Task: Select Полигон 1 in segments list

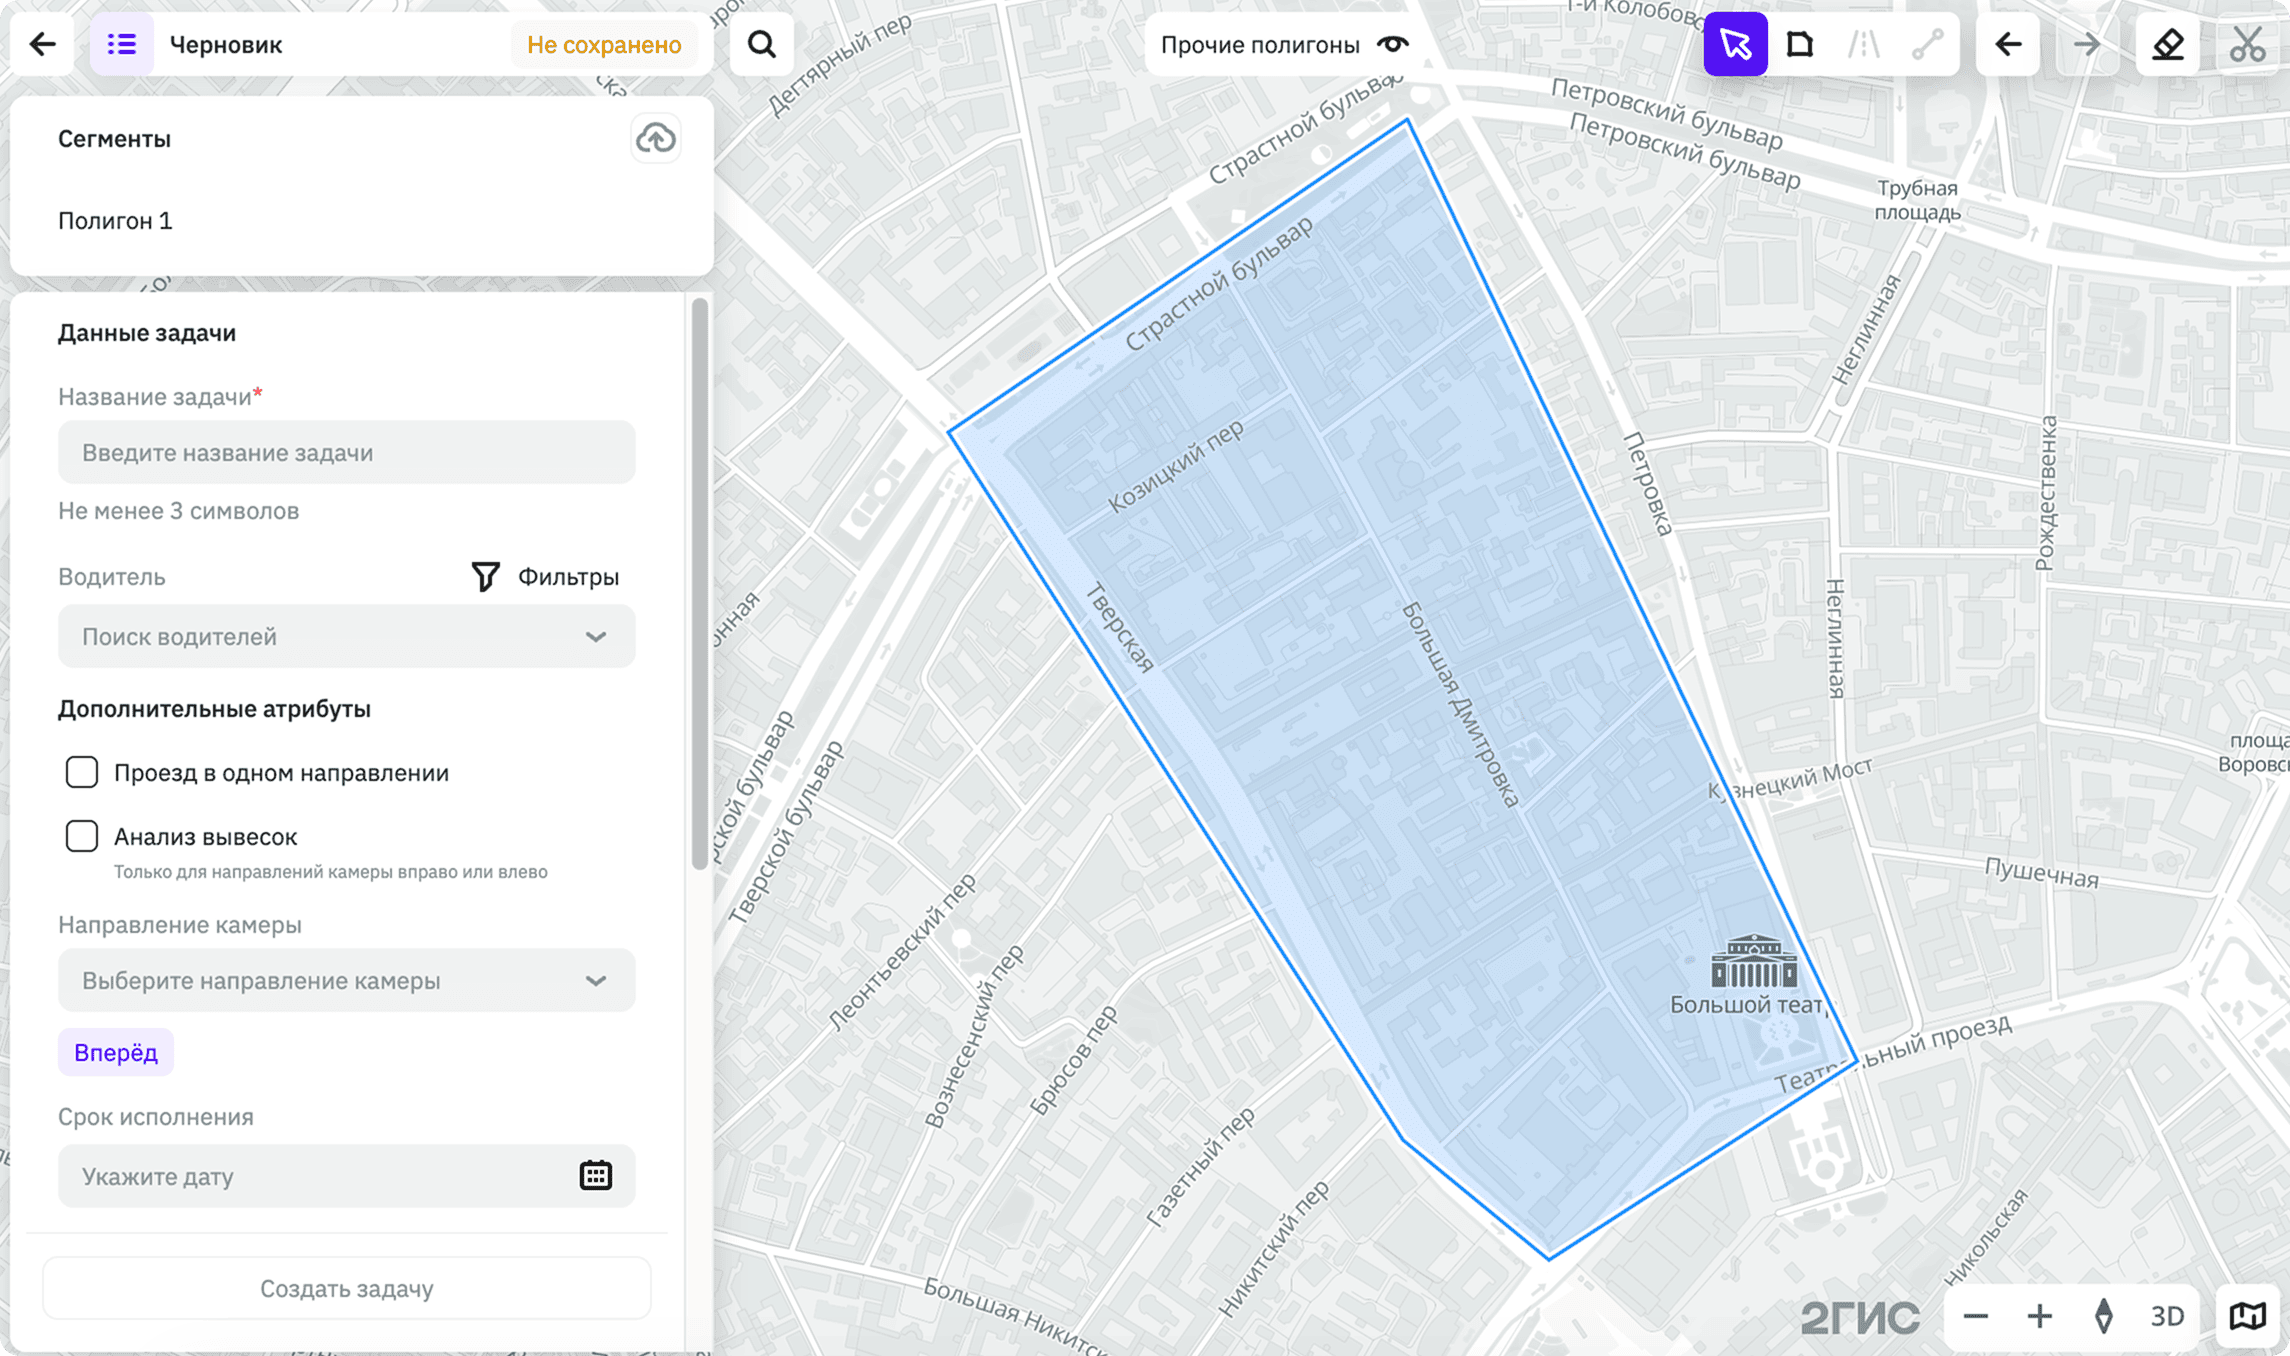Action: click(x=115, y=220)
